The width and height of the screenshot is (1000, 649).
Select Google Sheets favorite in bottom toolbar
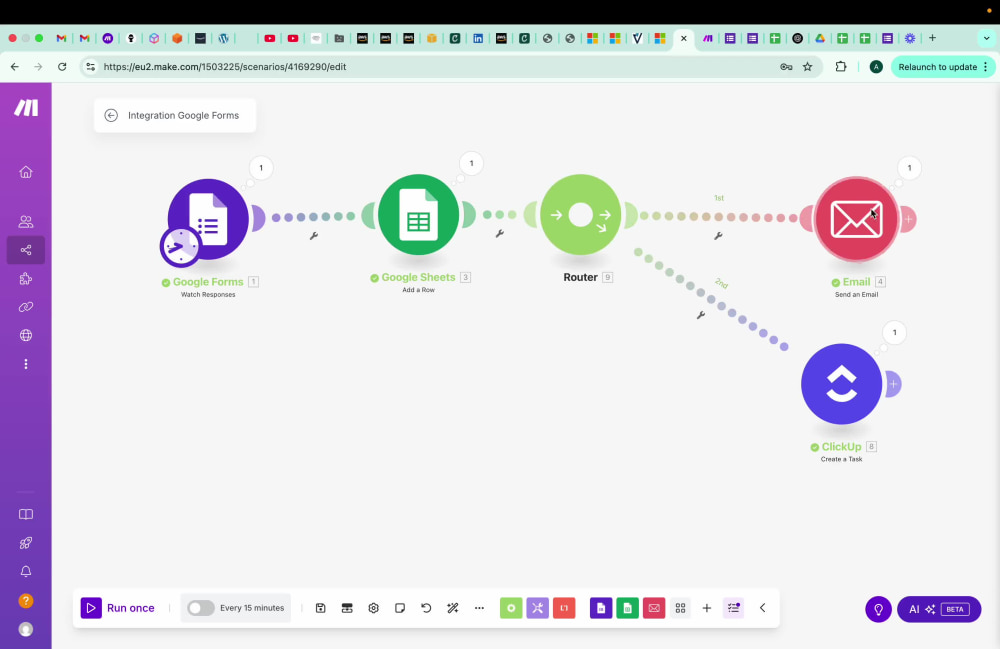click(628, 608)
